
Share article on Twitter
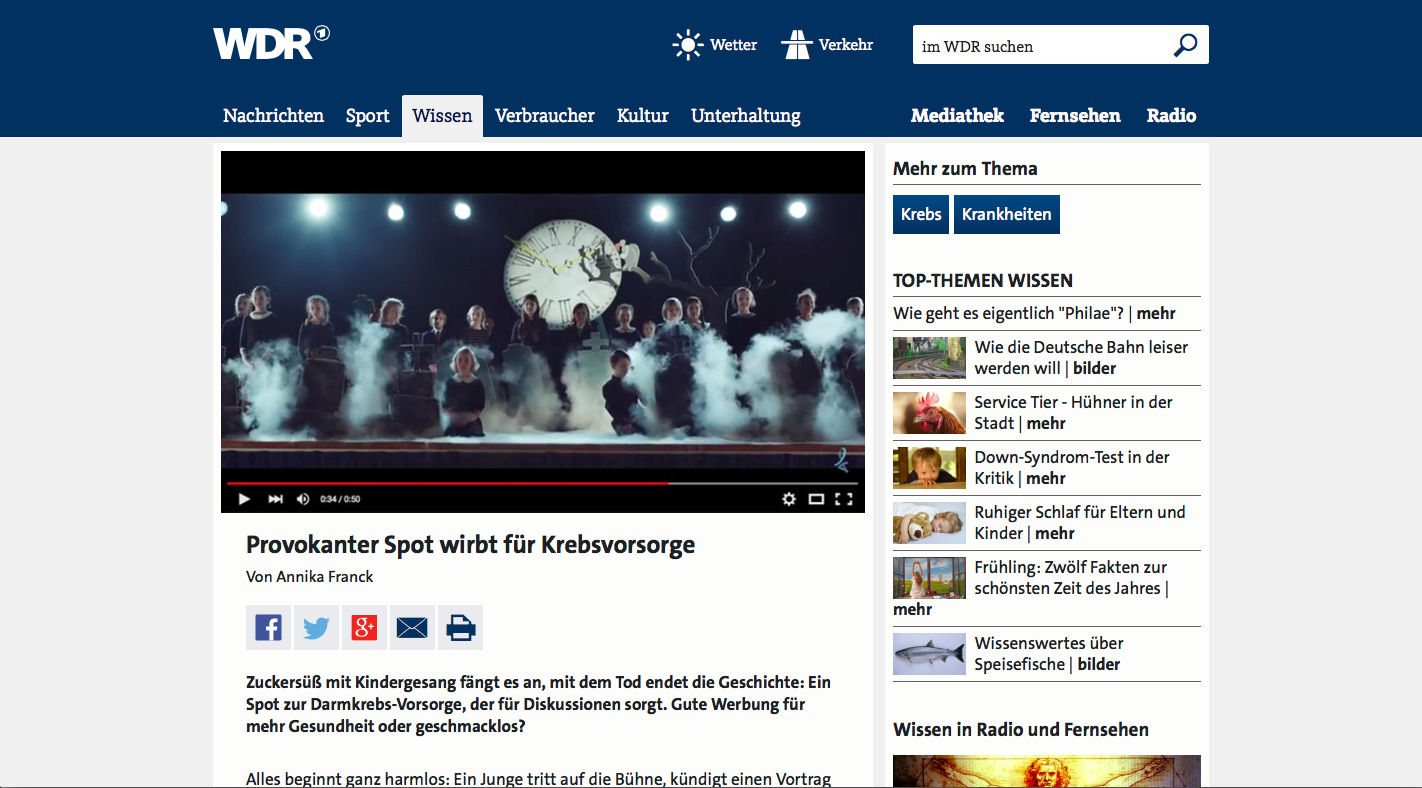316,628
